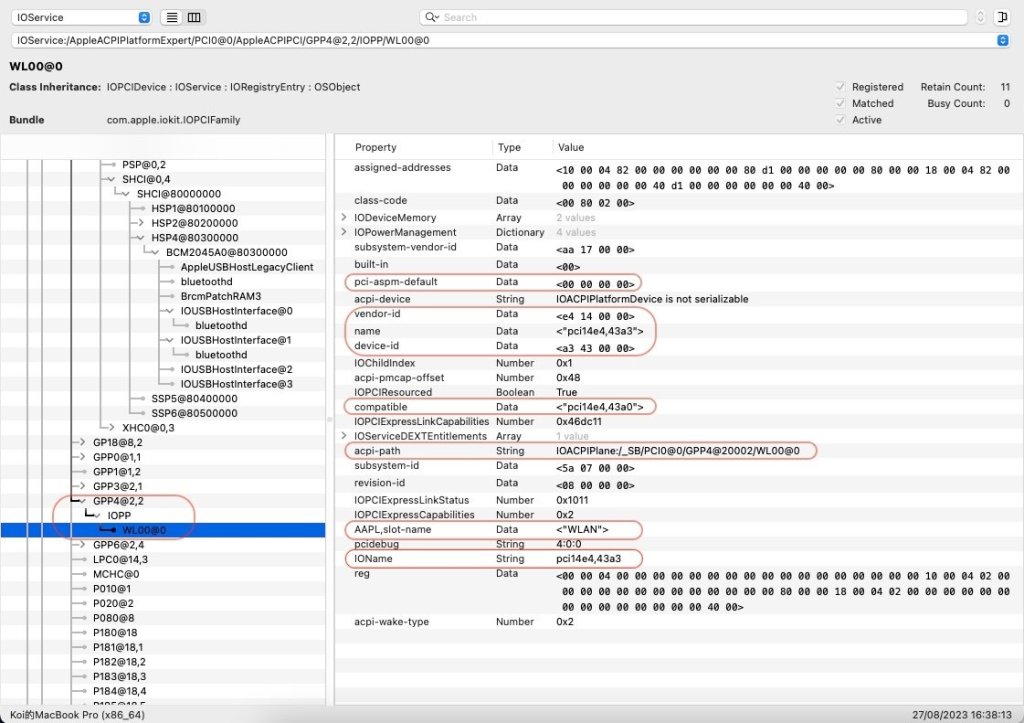Select IOUSBHostInterface@2 entry
The image size is (1024, 723).
[x=236, y=369]
